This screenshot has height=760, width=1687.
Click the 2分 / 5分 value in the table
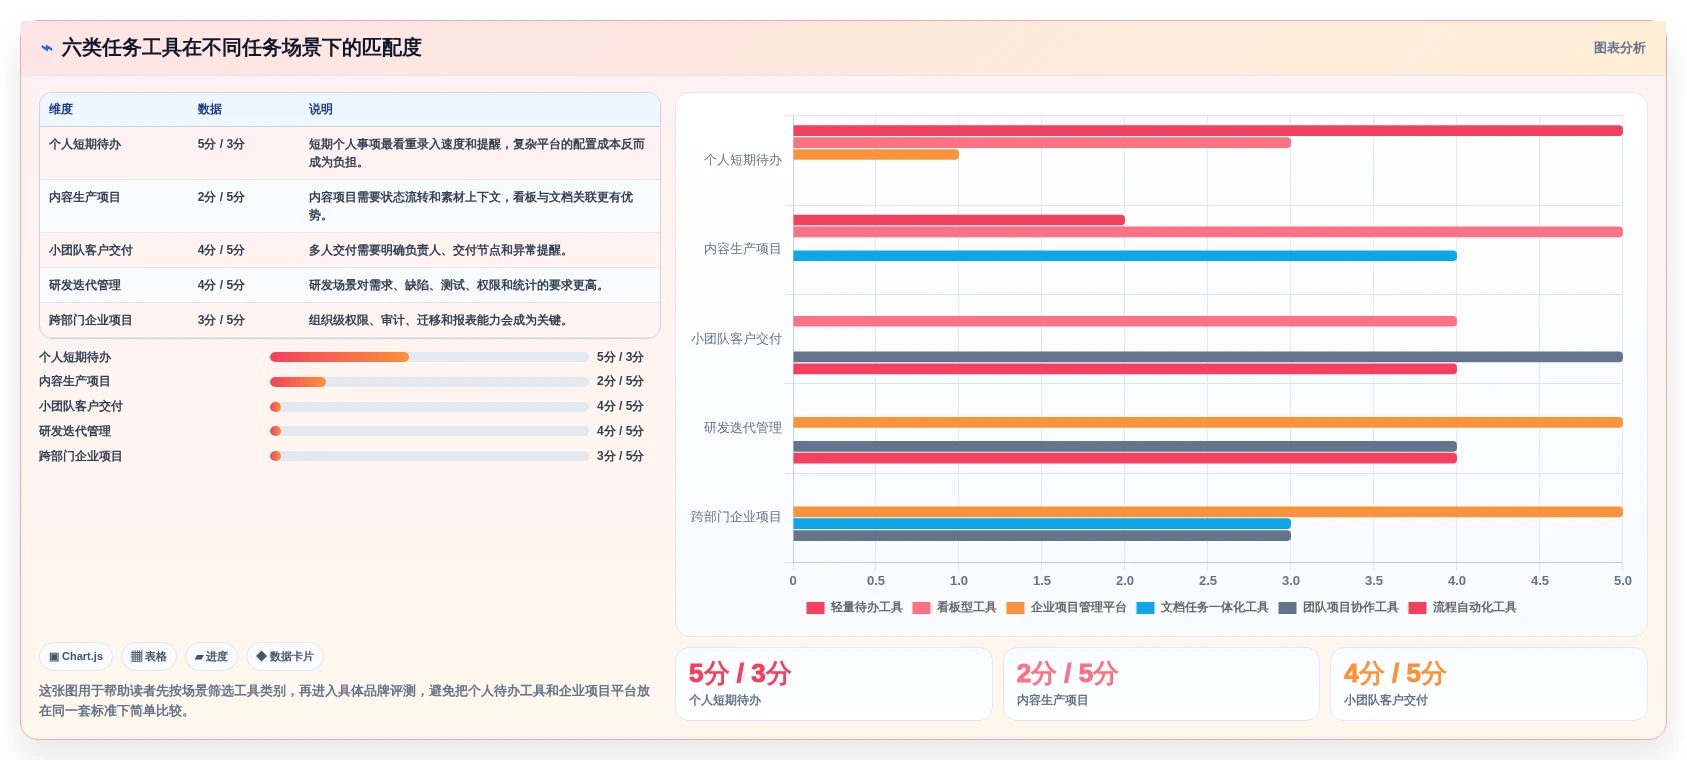[x=221, y=197]
